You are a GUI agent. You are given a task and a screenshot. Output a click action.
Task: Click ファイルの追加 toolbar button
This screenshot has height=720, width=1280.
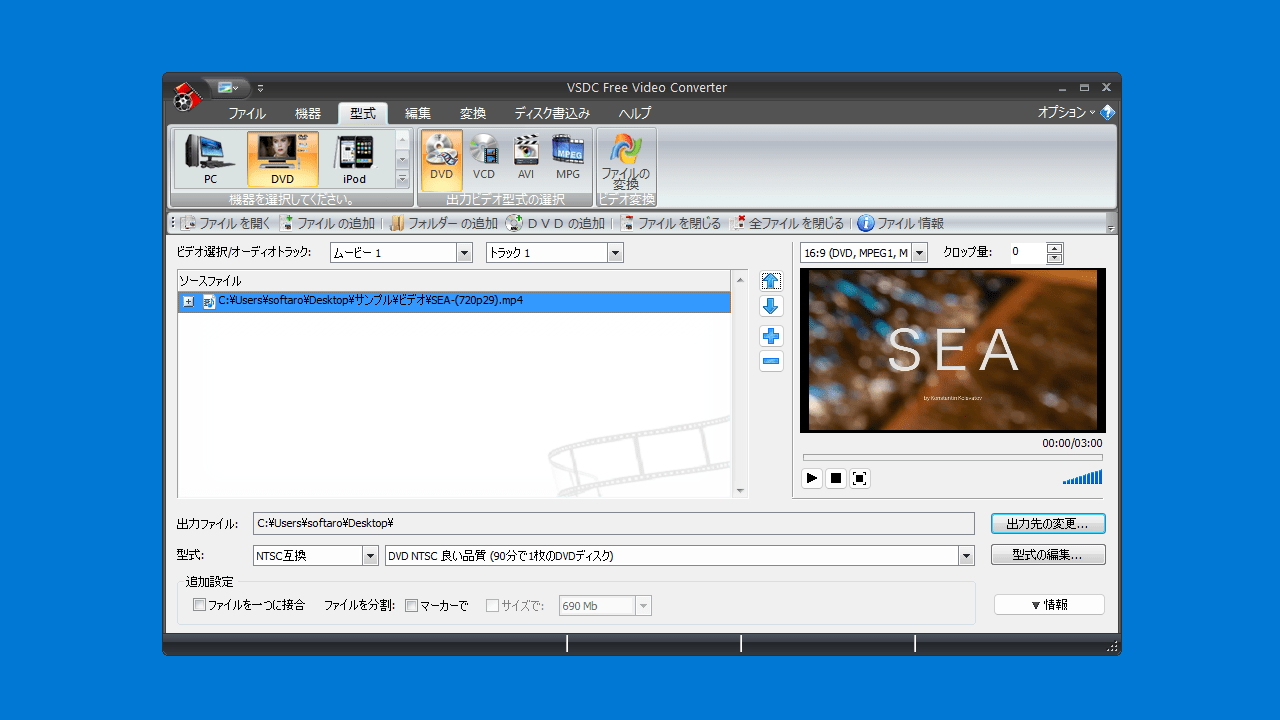[328, 223]
